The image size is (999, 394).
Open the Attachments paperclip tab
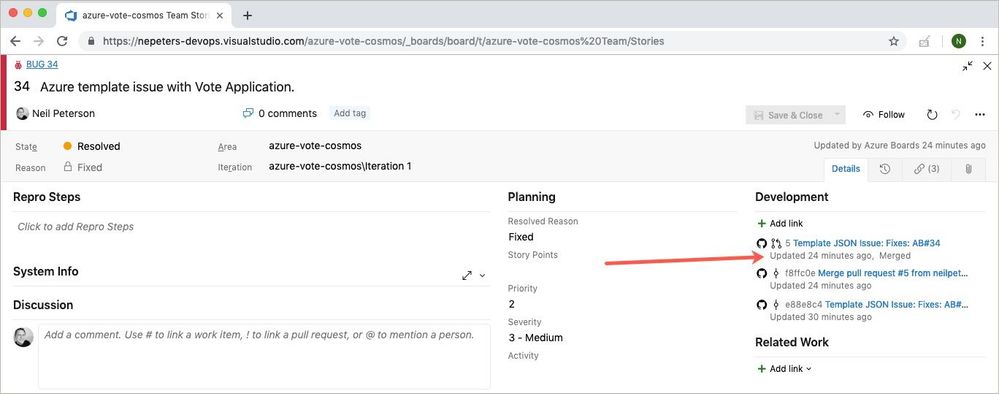[x=968, y=169]
